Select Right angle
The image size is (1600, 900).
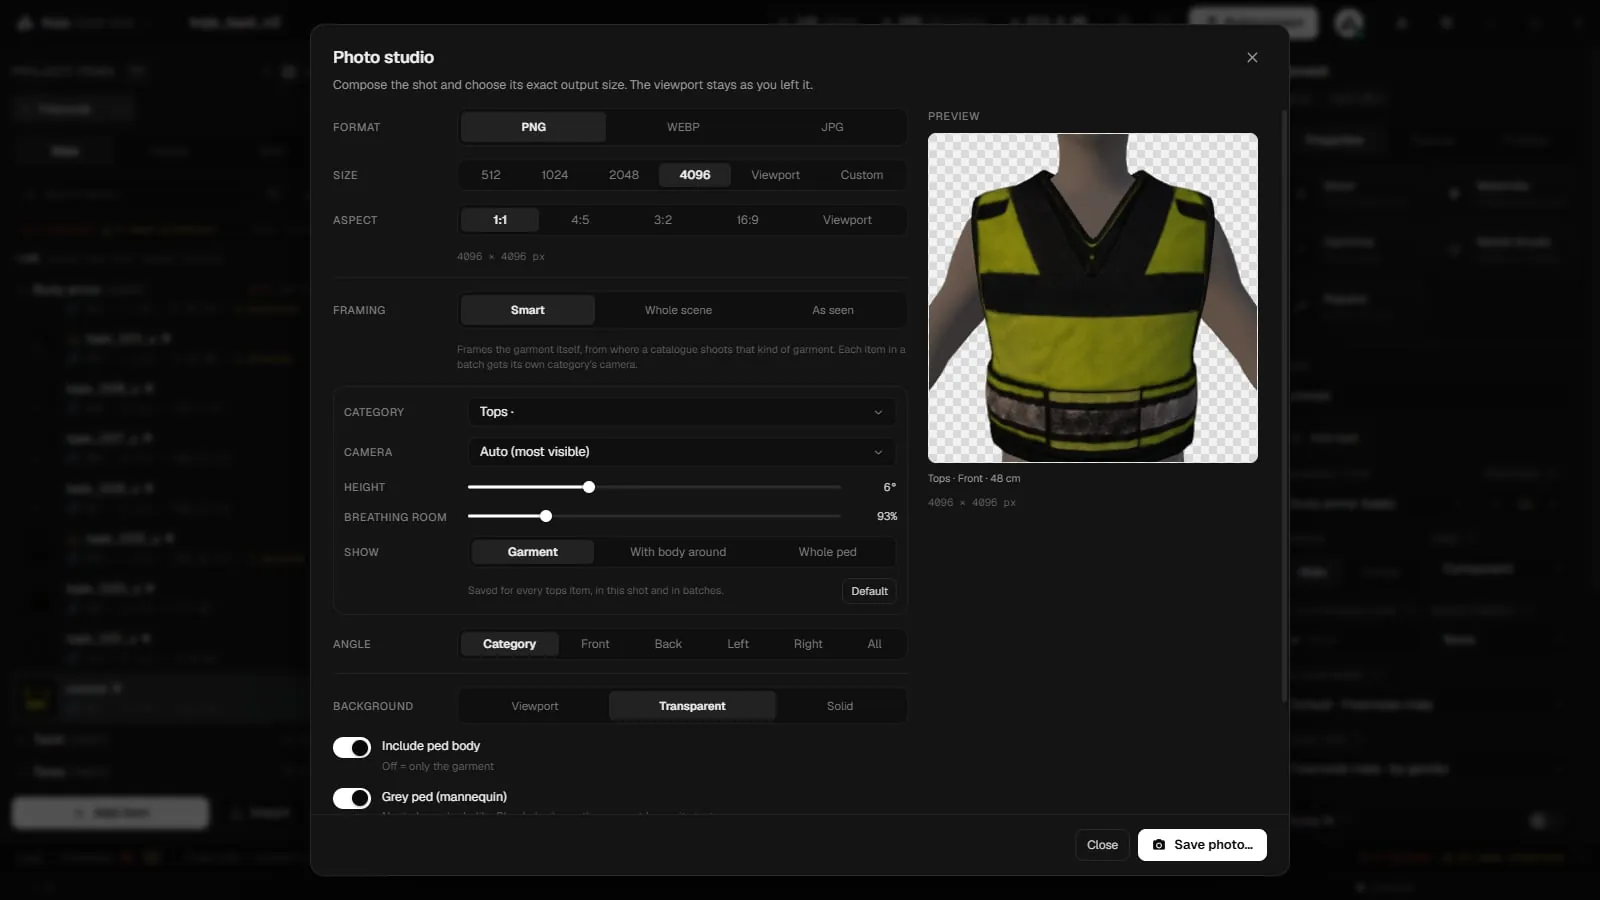[x=808, y=644]
